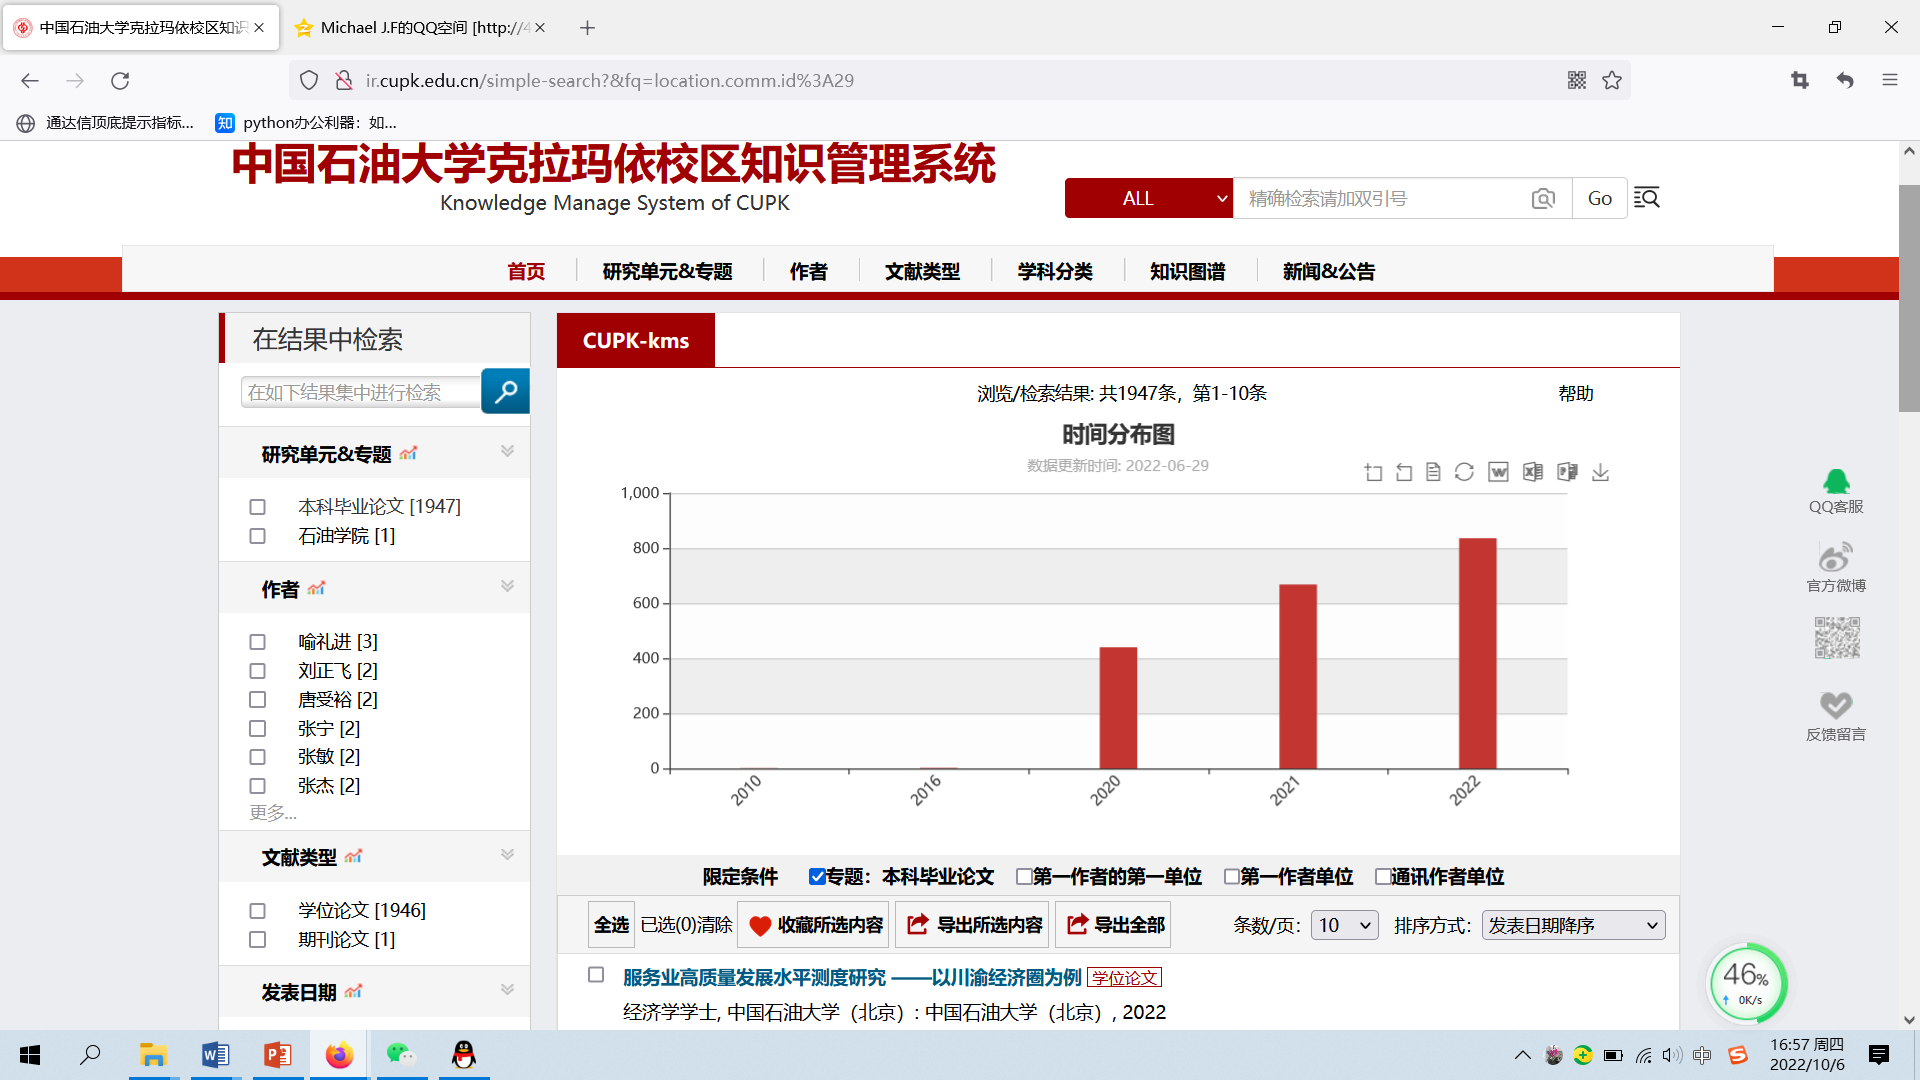Open the data view document icon
The width and height of the screenshot is (1920, 1080).
click(1433, 472)
